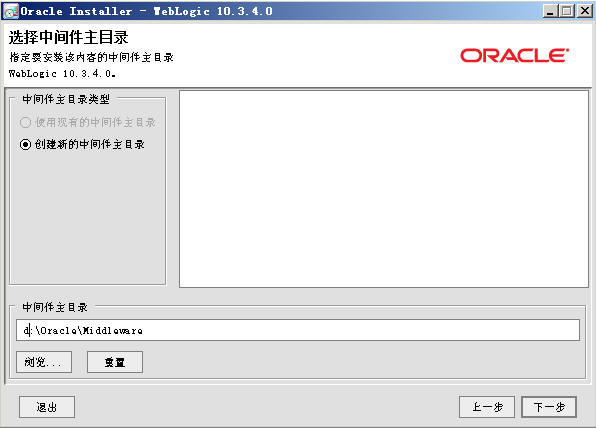The image size is (596, 428).
Task: Click in the d:\Oracle\Middleware path field
Action: 298,330
